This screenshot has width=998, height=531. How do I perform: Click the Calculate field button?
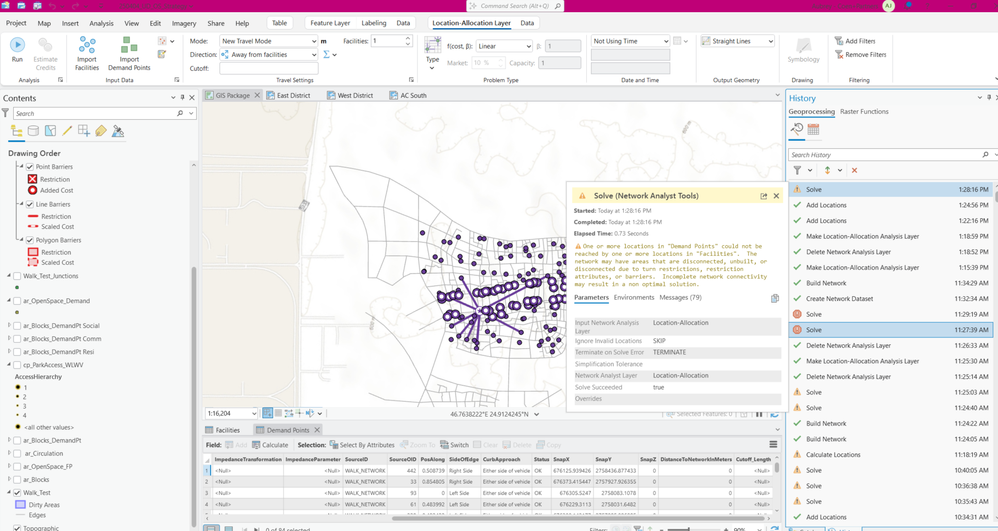tap(270, 445)
